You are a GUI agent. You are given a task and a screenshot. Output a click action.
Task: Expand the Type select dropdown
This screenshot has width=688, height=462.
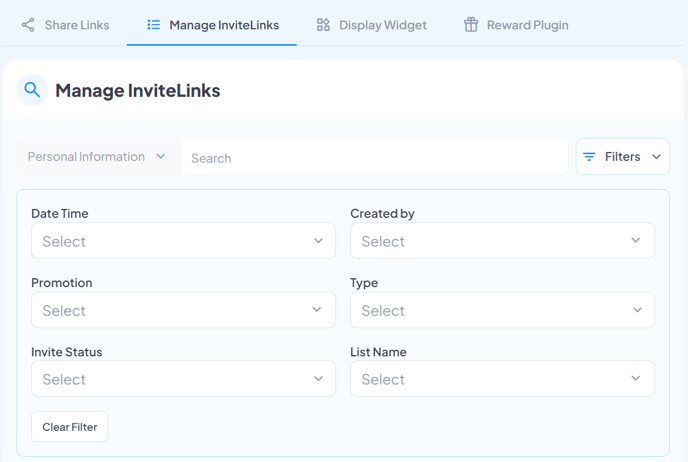(502, 310)
